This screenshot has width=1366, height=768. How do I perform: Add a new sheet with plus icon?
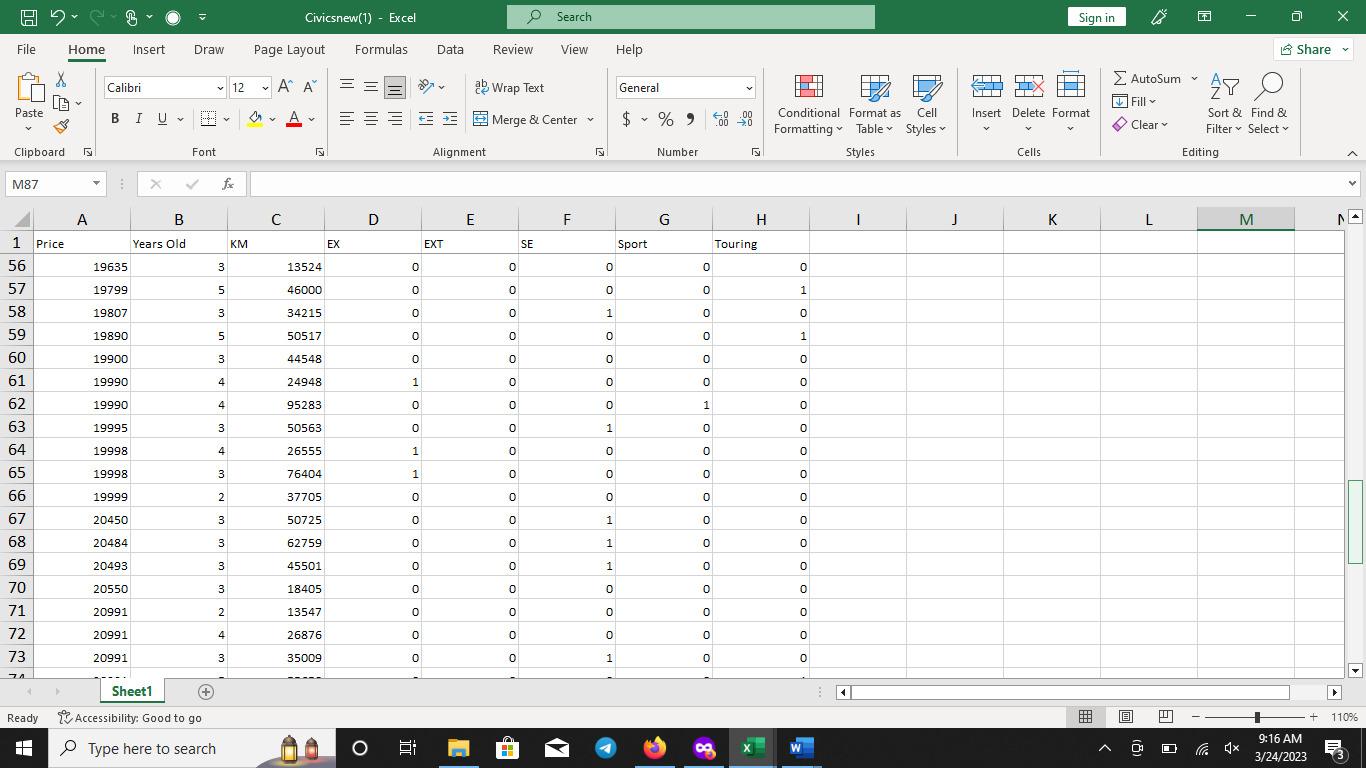(x=206, y=692)
